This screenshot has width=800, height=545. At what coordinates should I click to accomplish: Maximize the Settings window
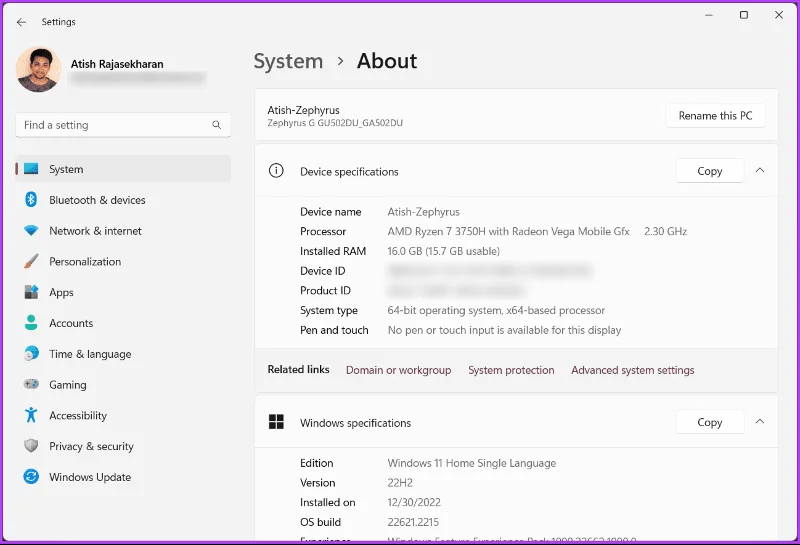[744, 15]
